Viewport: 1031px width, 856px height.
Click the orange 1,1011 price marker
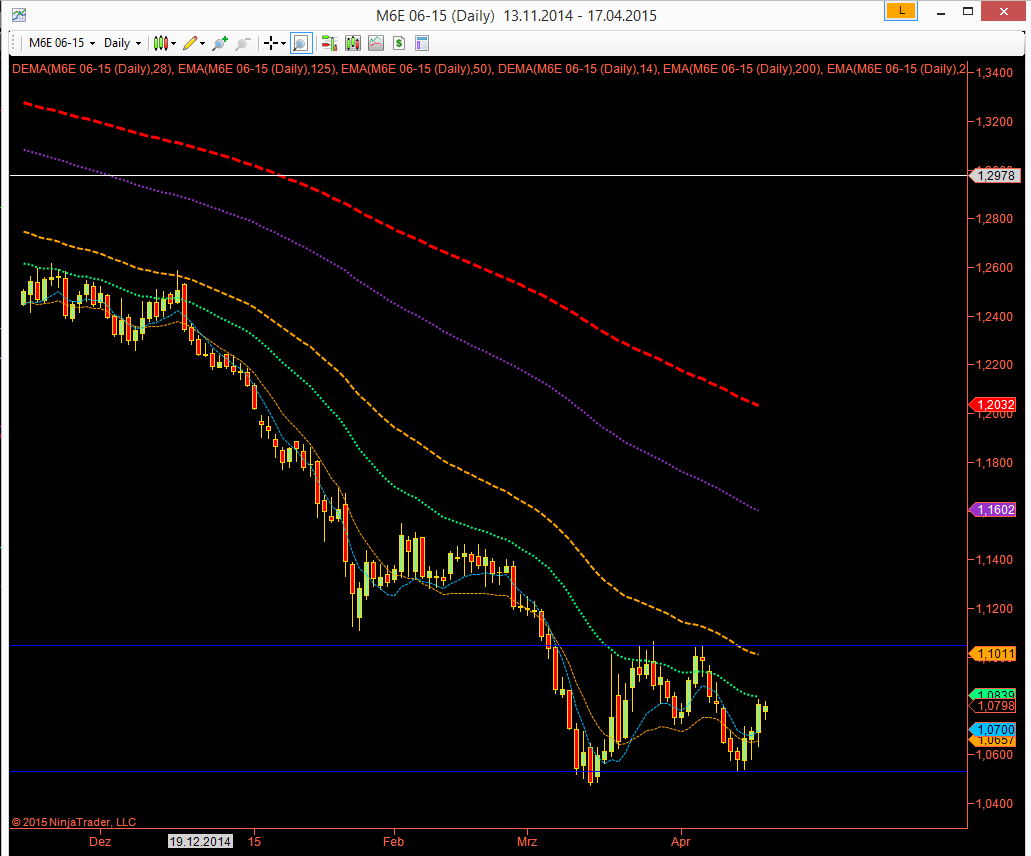(994, 654)
